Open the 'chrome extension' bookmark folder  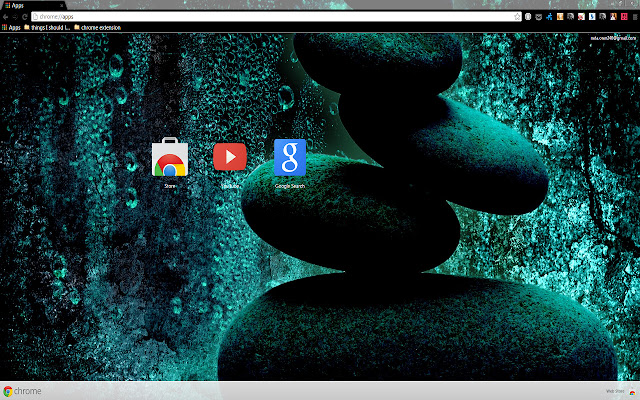[98, 28]
